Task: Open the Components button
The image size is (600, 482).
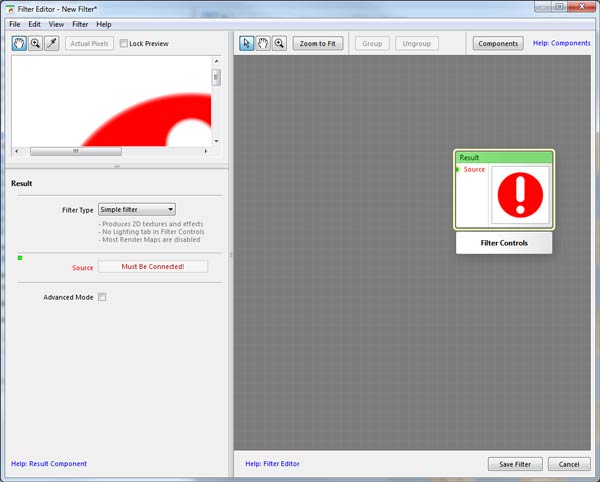Action: (498, 44)
